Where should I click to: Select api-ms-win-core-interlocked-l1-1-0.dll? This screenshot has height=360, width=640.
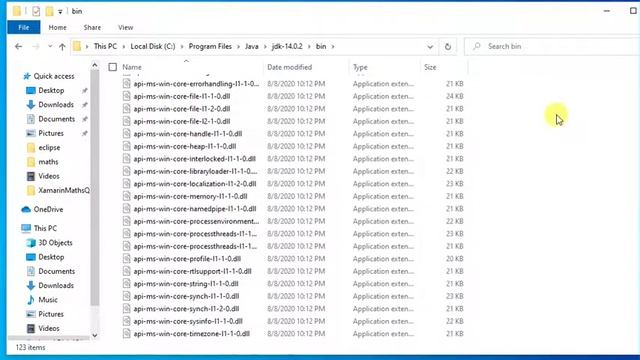pos(194,159)
